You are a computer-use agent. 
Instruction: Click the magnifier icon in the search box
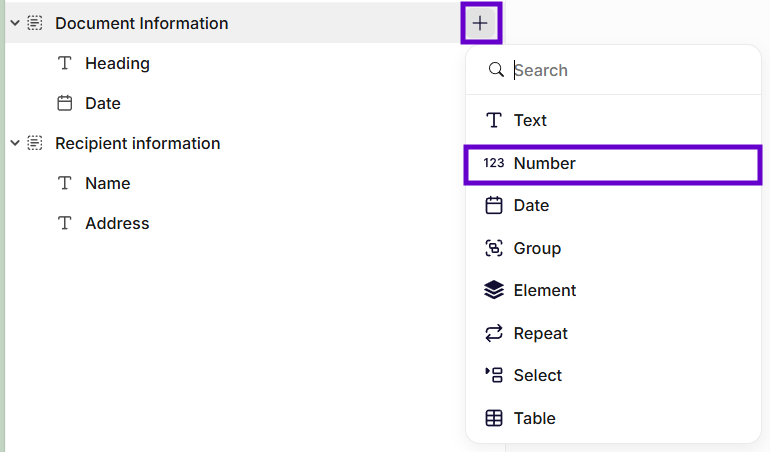click(495, 70)
